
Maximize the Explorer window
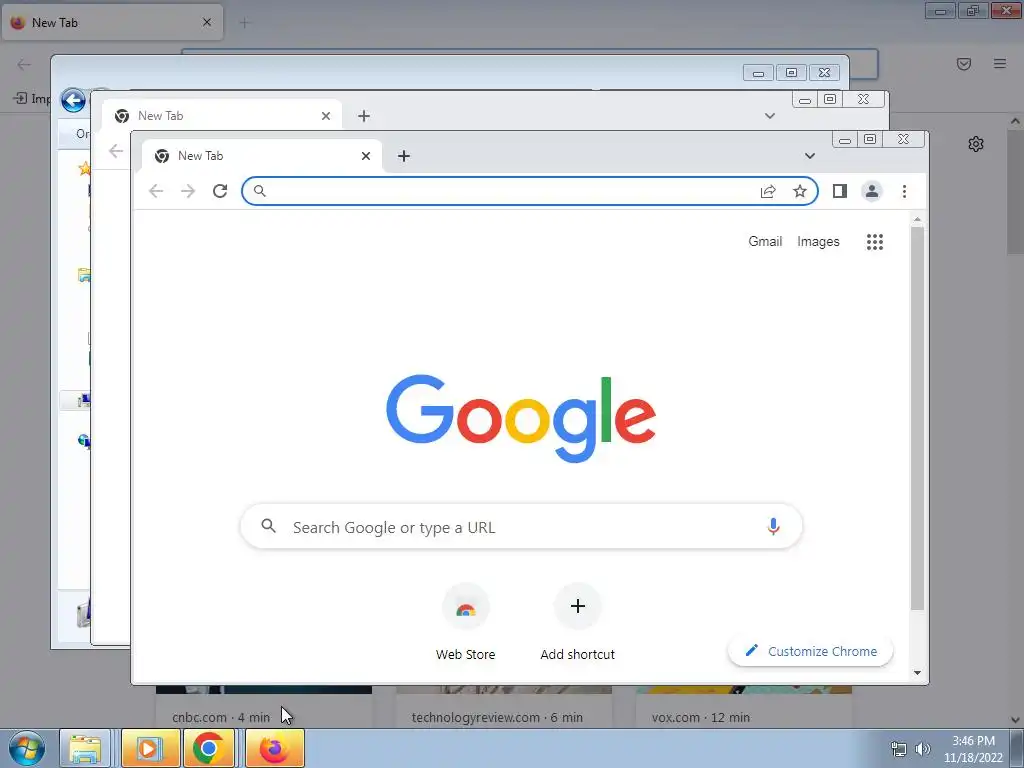pos(791,72)
